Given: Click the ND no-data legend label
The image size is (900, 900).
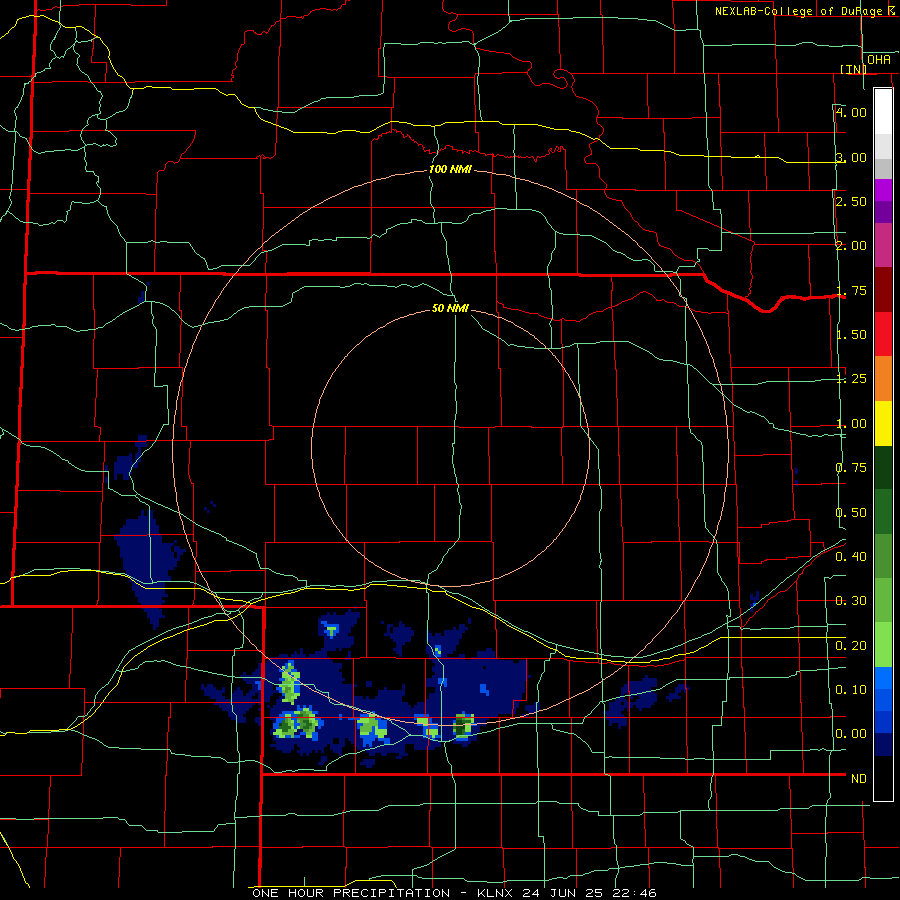Looking at the screenshot, I should [859, 779].
